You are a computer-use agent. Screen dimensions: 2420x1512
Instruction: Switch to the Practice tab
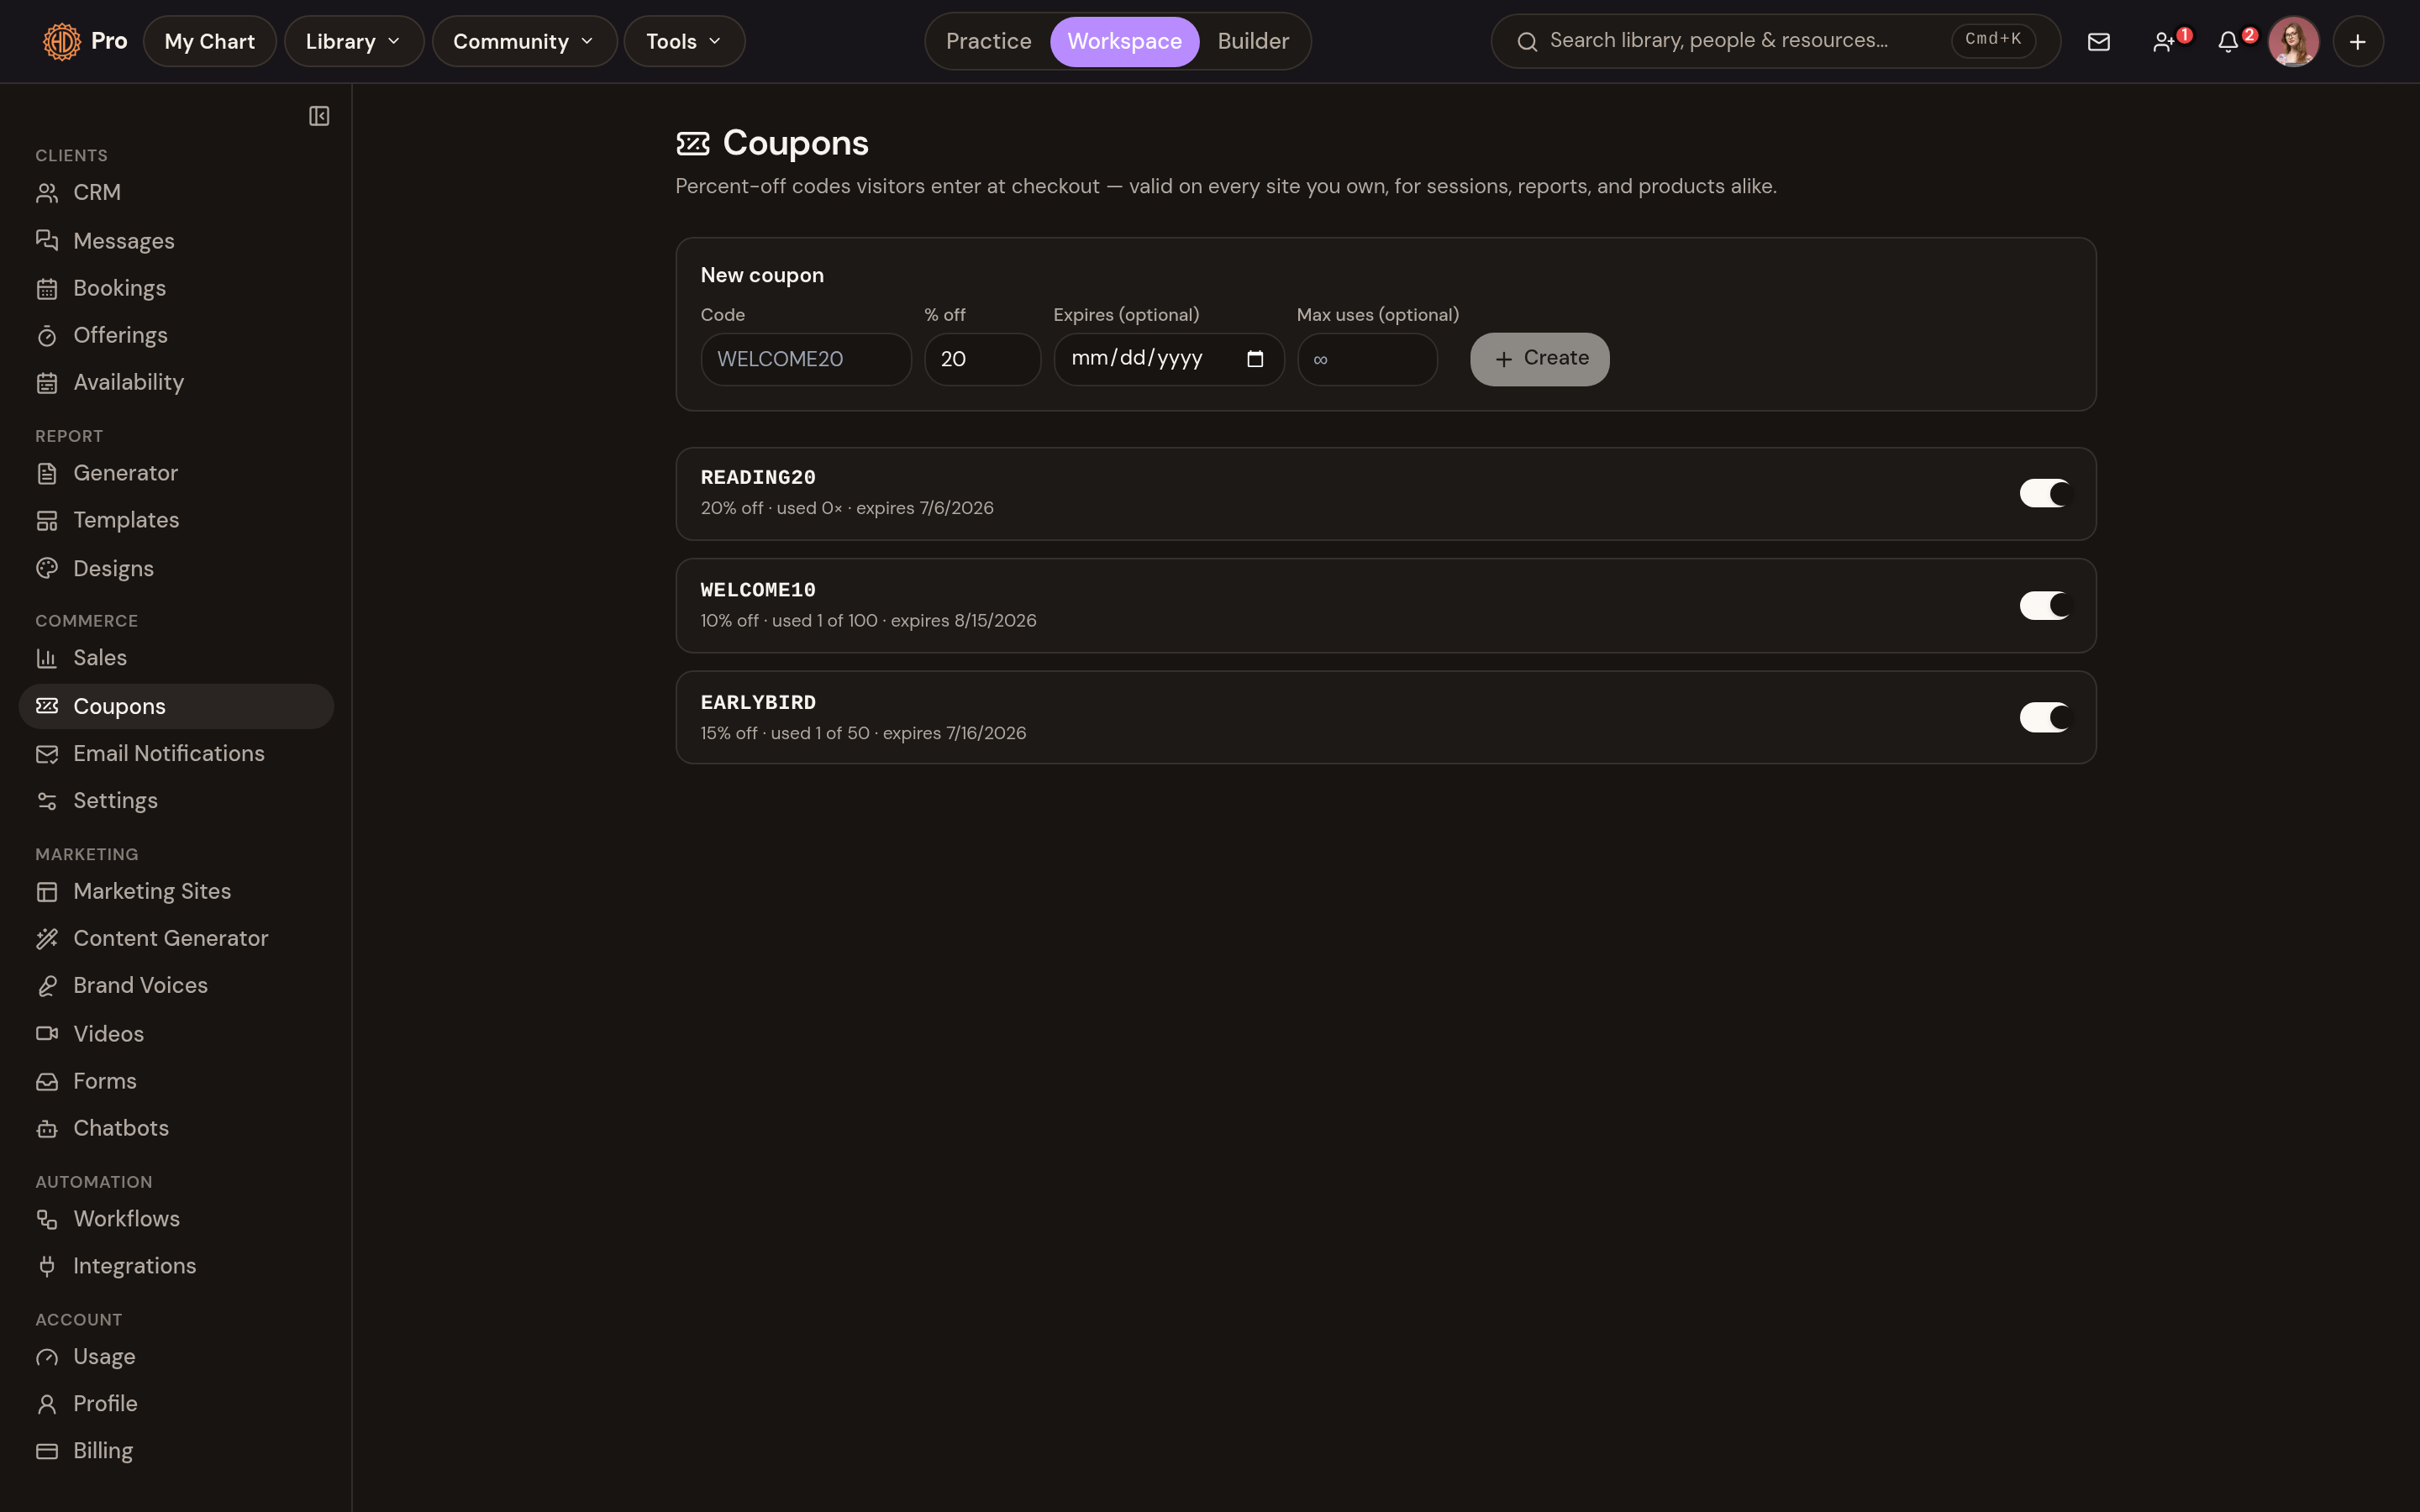pos(988,42)
